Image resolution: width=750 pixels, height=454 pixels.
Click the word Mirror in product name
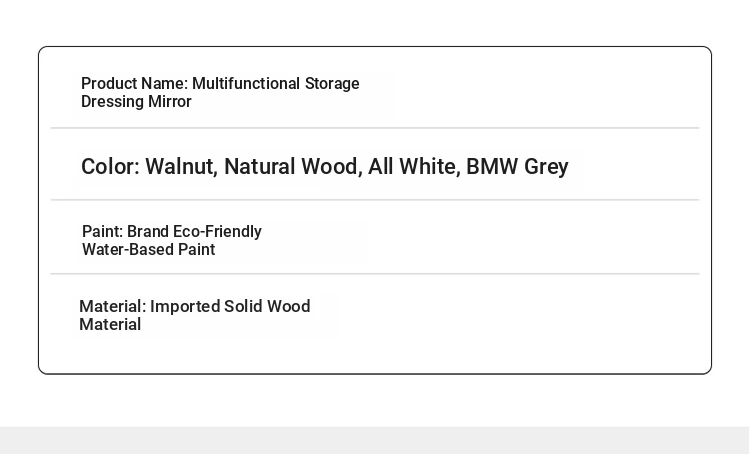(170, 102)
